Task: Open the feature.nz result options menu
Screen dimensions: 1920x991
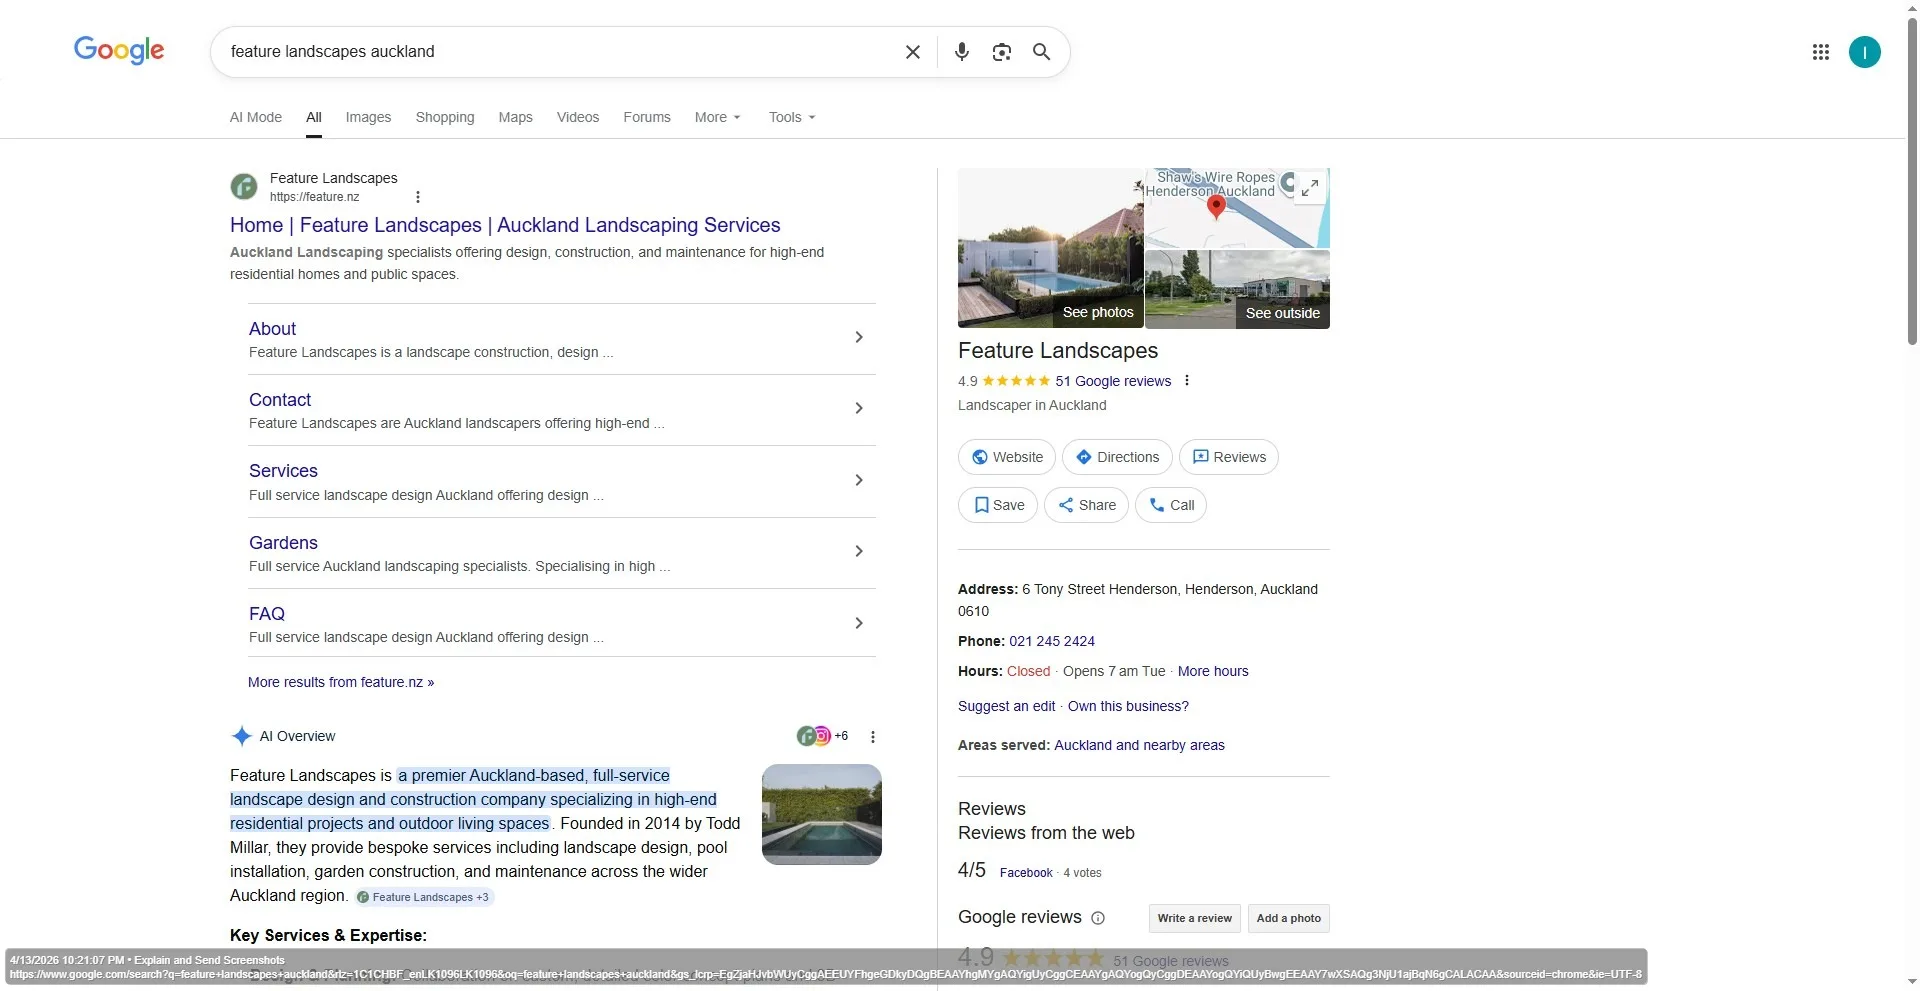Action: [417, 197]
